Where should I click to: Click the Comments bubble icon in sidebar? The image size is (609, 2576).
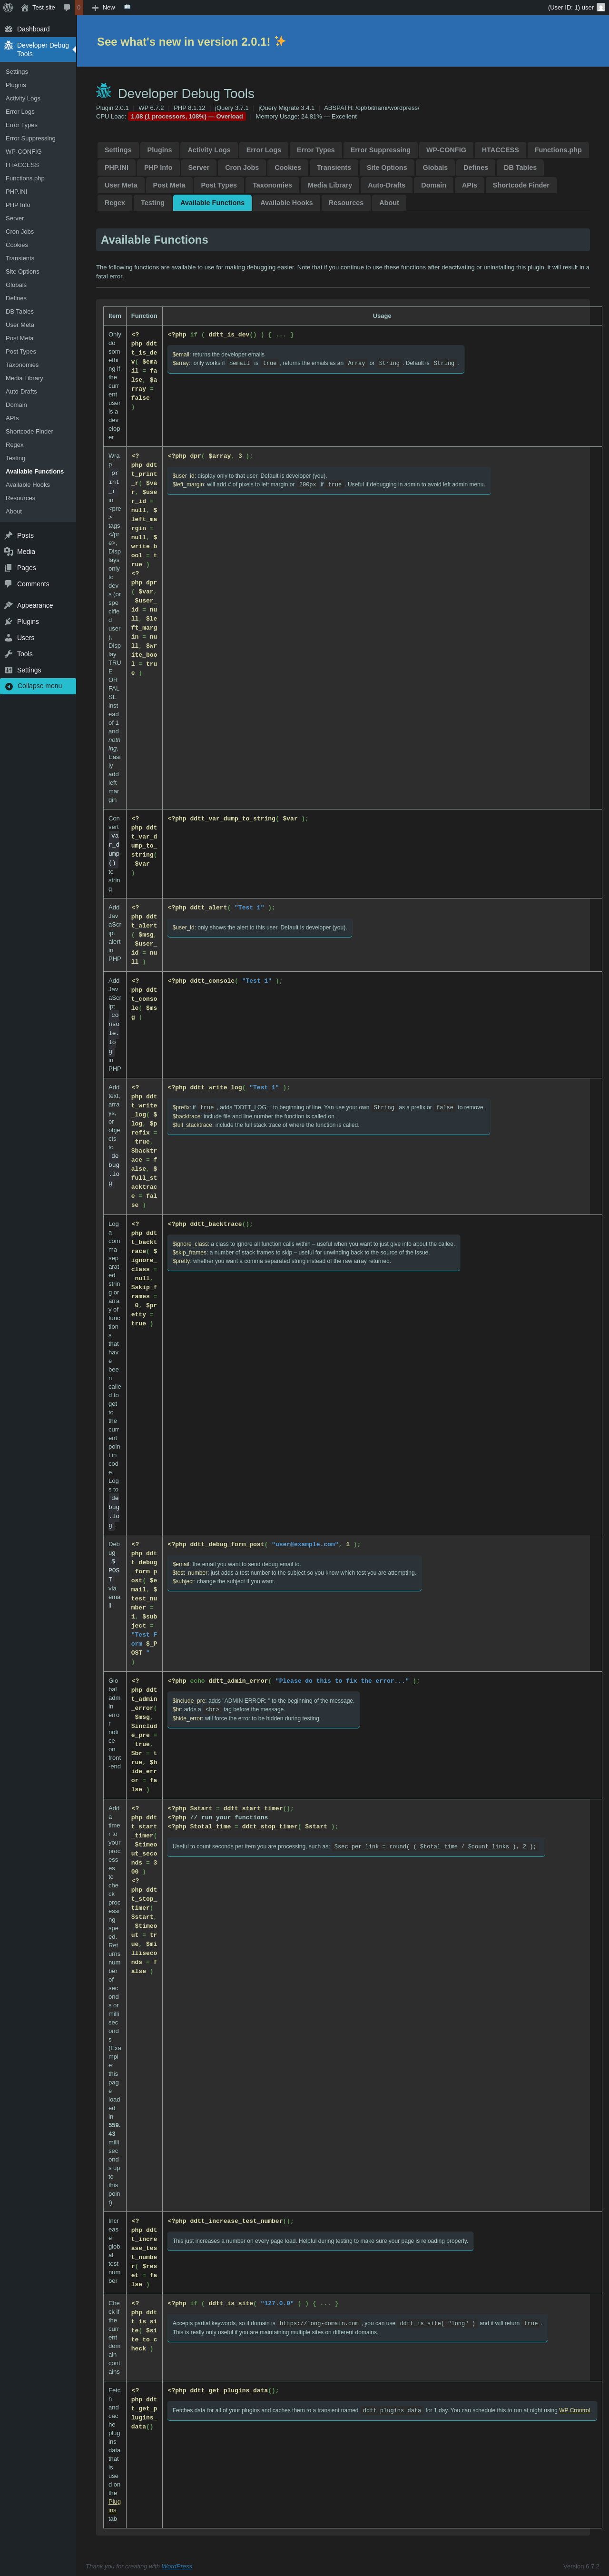point(9,583)
